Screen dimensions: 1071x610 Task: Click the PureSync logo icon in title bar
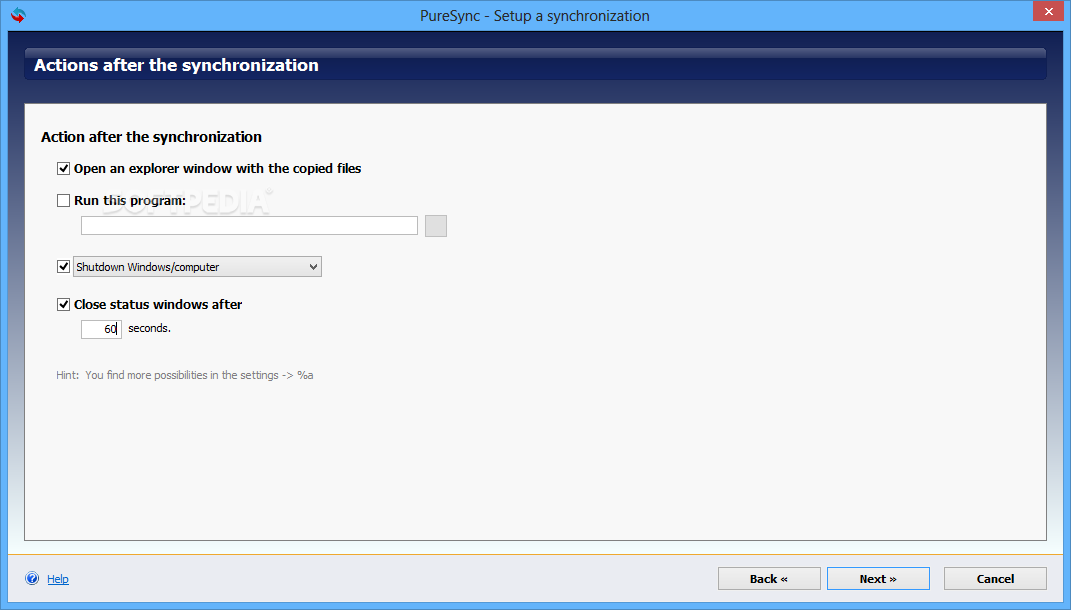18,15
